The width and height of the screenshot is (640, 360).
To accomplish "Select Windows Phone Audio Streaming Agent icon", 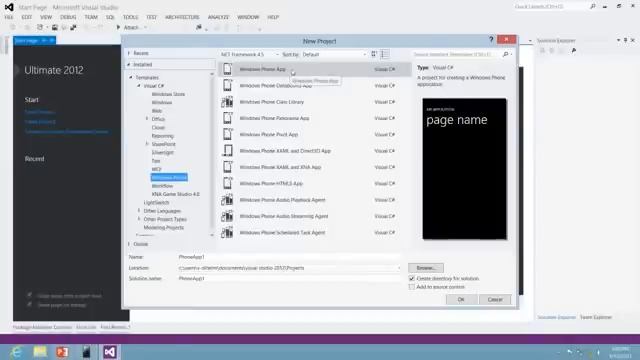I will point(227,216).
